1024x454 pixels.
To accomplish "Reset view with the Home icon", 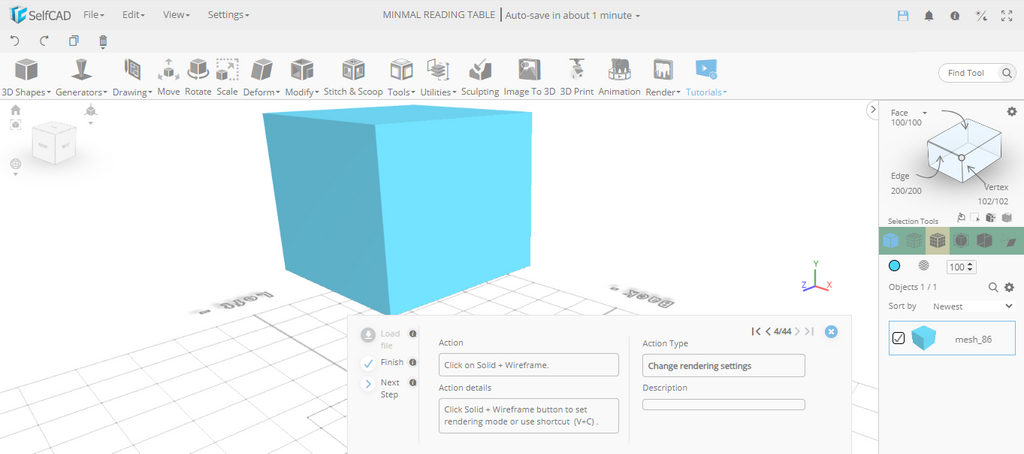I will pyautogui.click(x=16, y=110).
